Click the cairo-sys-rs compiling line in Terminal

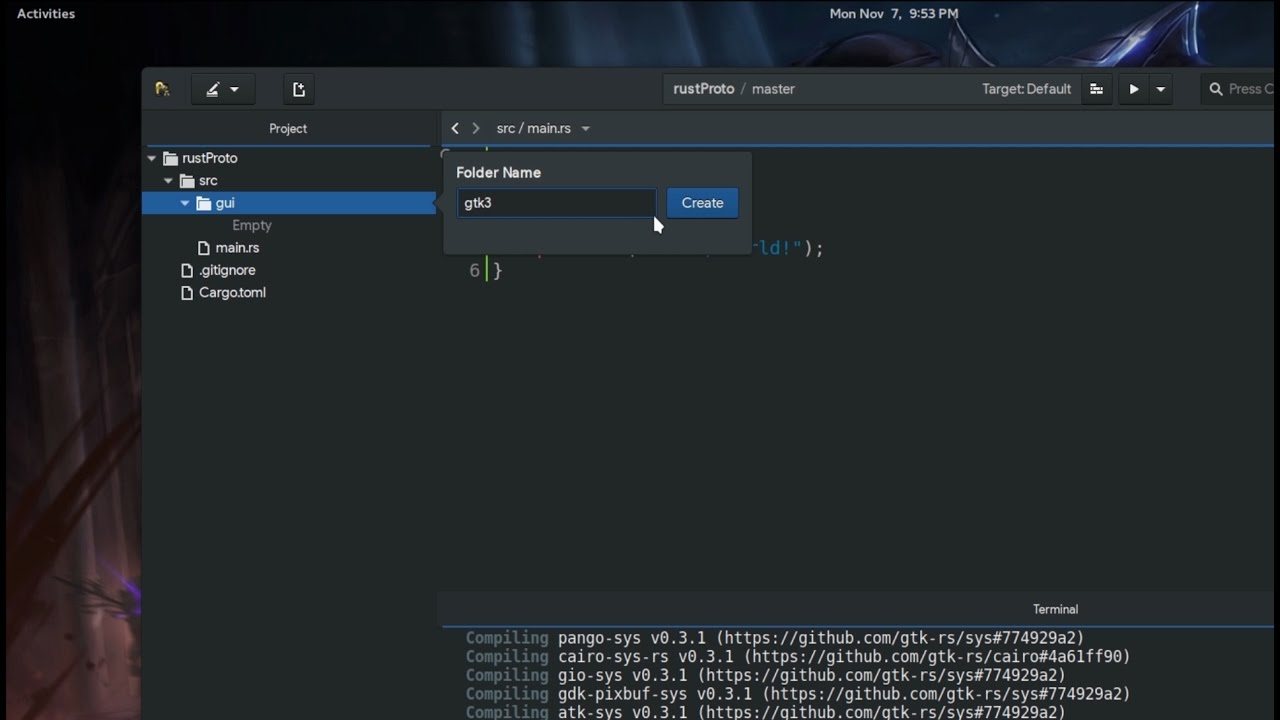pyautogui.click(x=798, y=657)
